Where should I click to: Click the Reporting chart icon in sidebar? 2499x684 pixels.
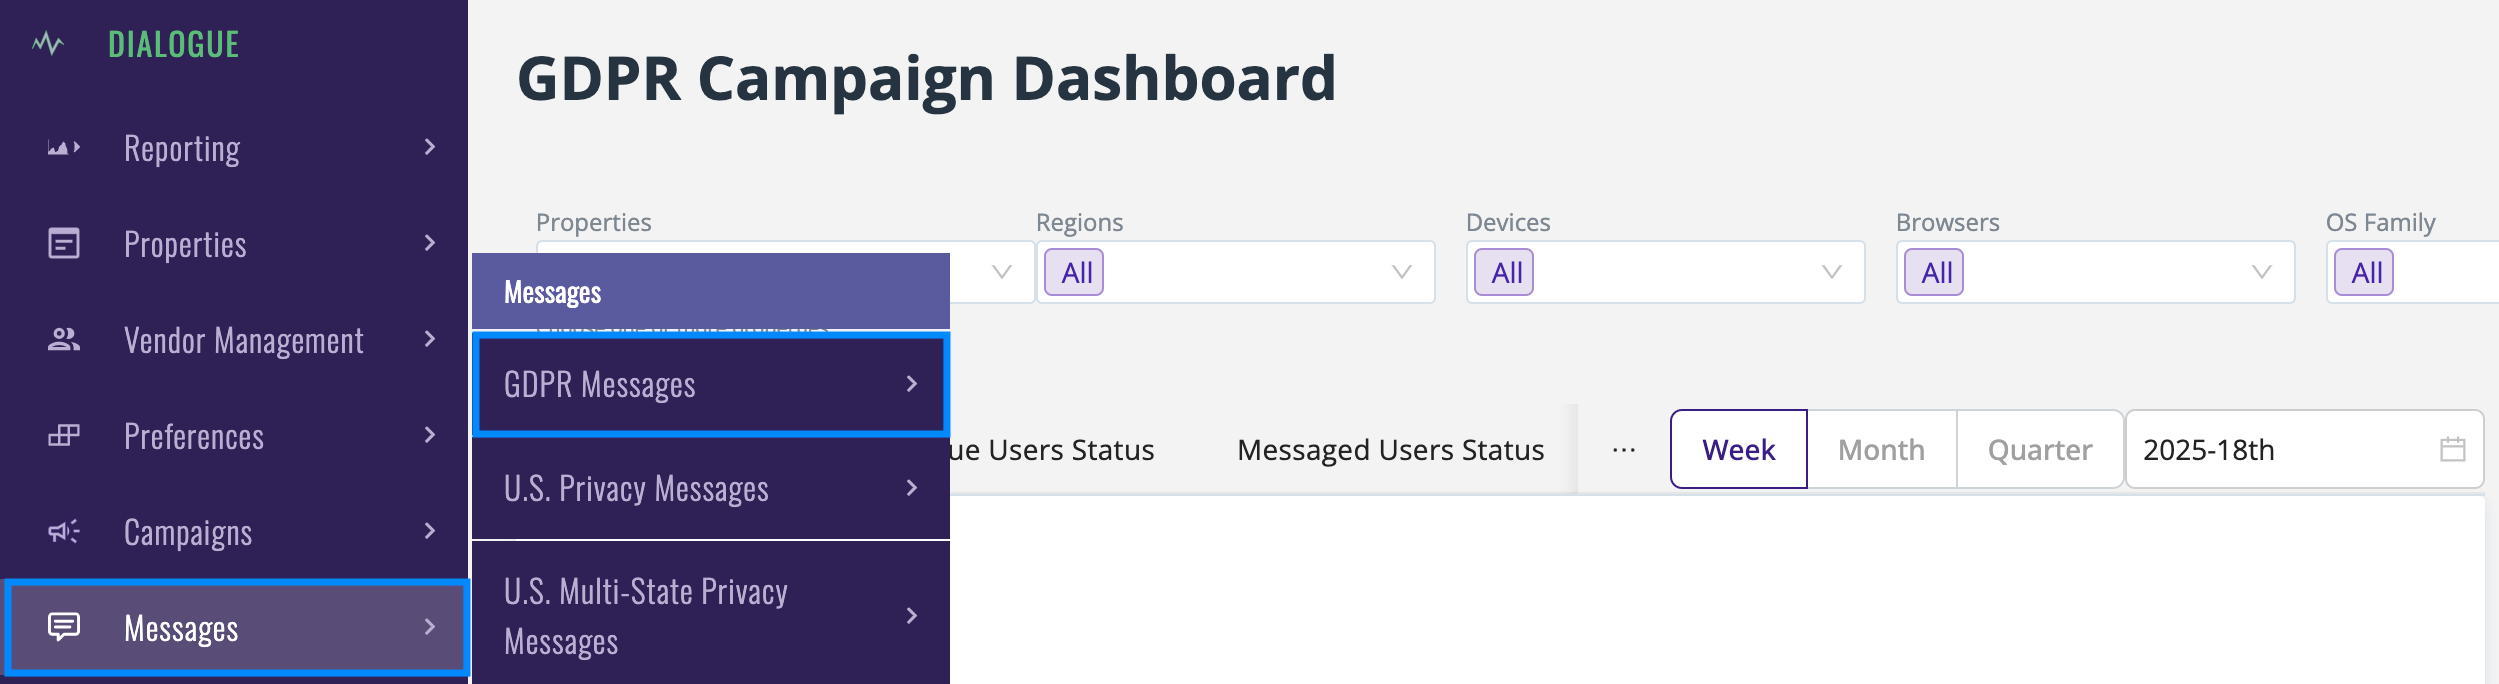pos(64,148)
